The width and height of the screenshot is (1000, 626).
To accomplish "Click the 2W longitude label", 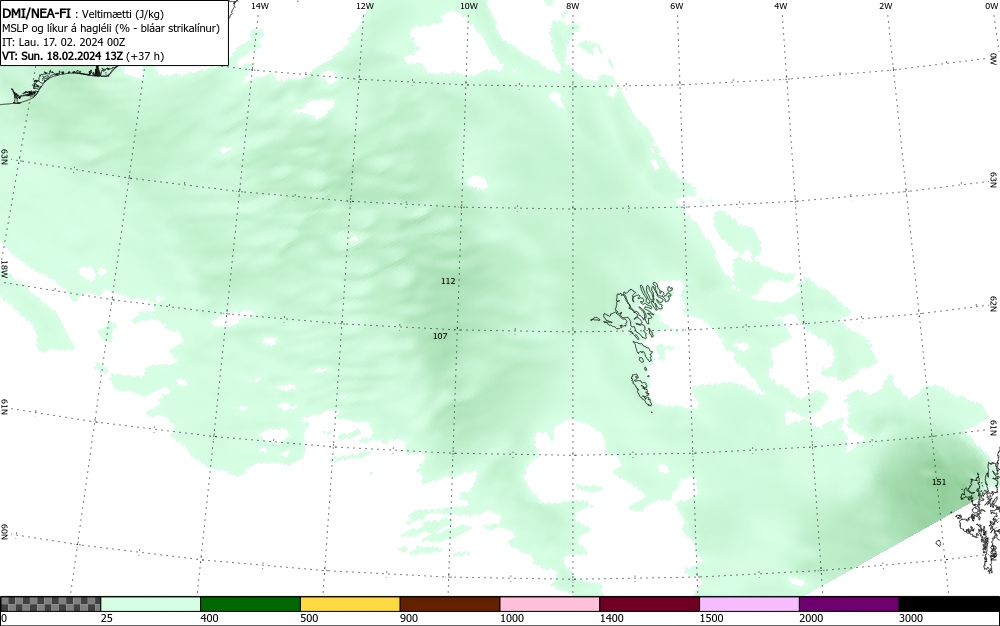I will [x=885, y=6].
